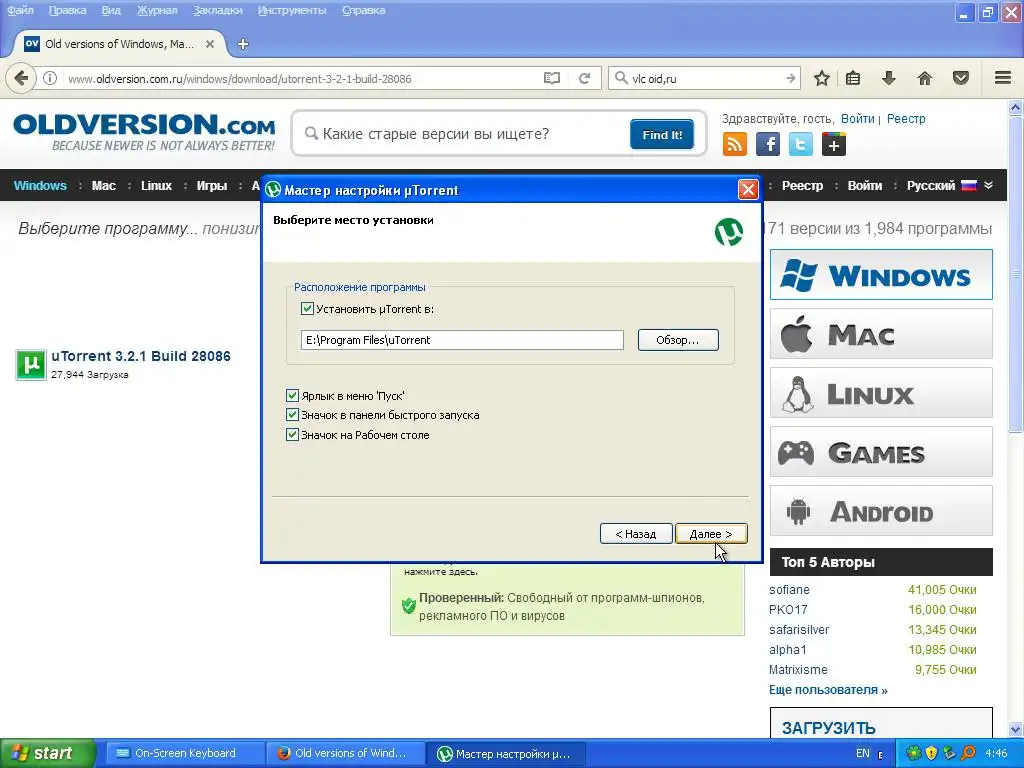Select the Windows item in site navigation bar
The width and height of the screenshot is (1024, 768).
tap(40, 185)
